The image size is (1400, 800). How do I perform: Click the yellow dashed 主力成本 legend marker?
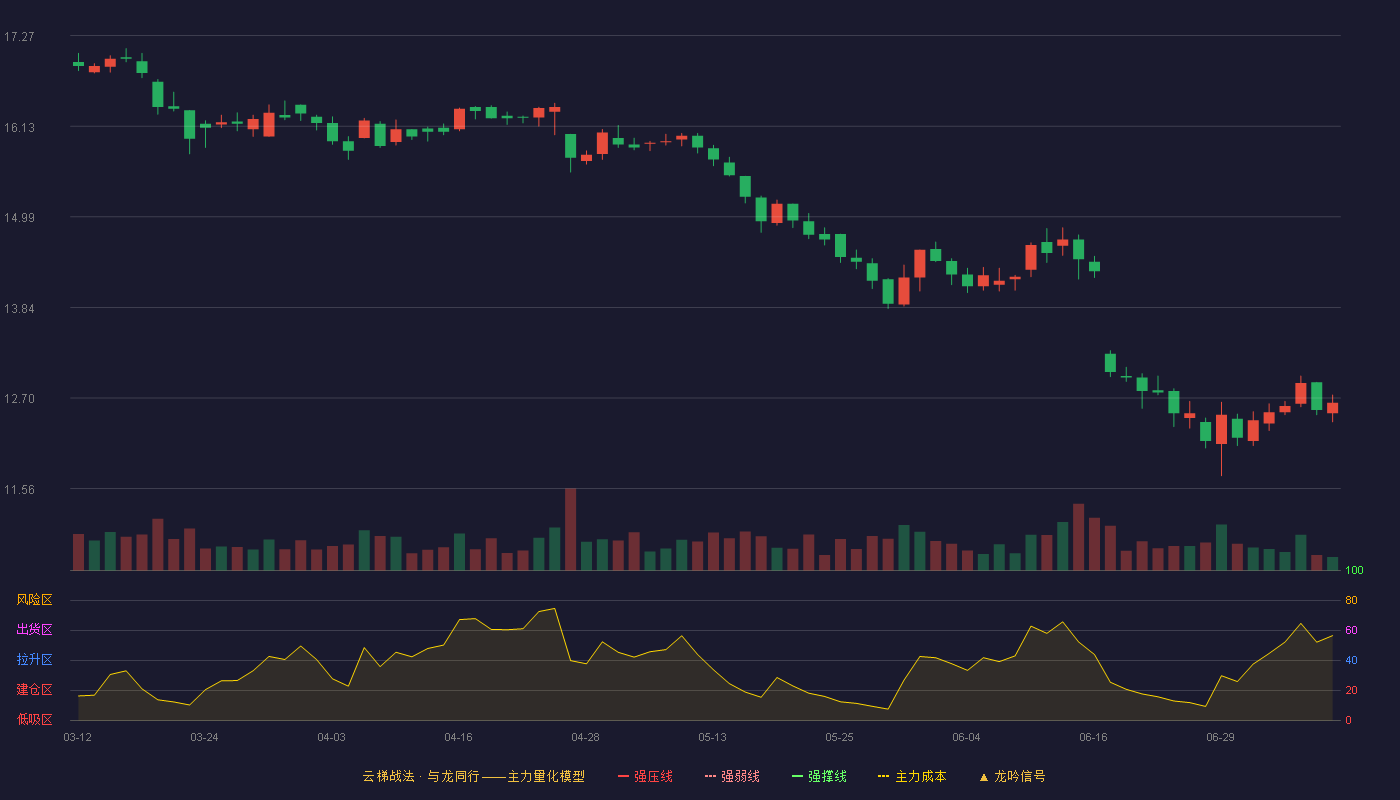[884, 776]
